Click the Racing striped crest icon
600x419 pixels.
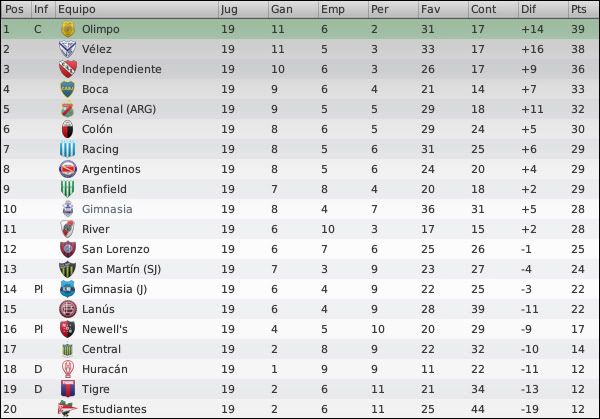pos(68,149)
